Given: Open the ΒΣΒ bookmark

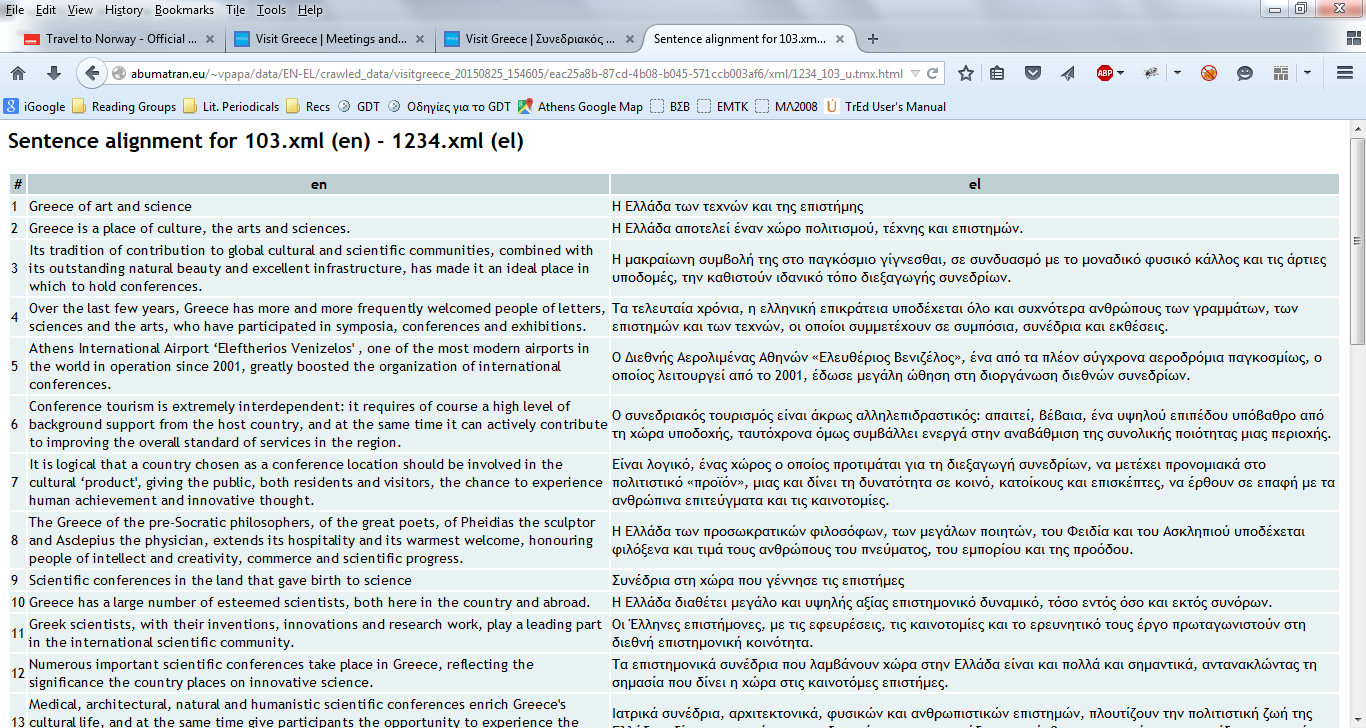Looking at the screenshot, I should click(x=671, y=106).
